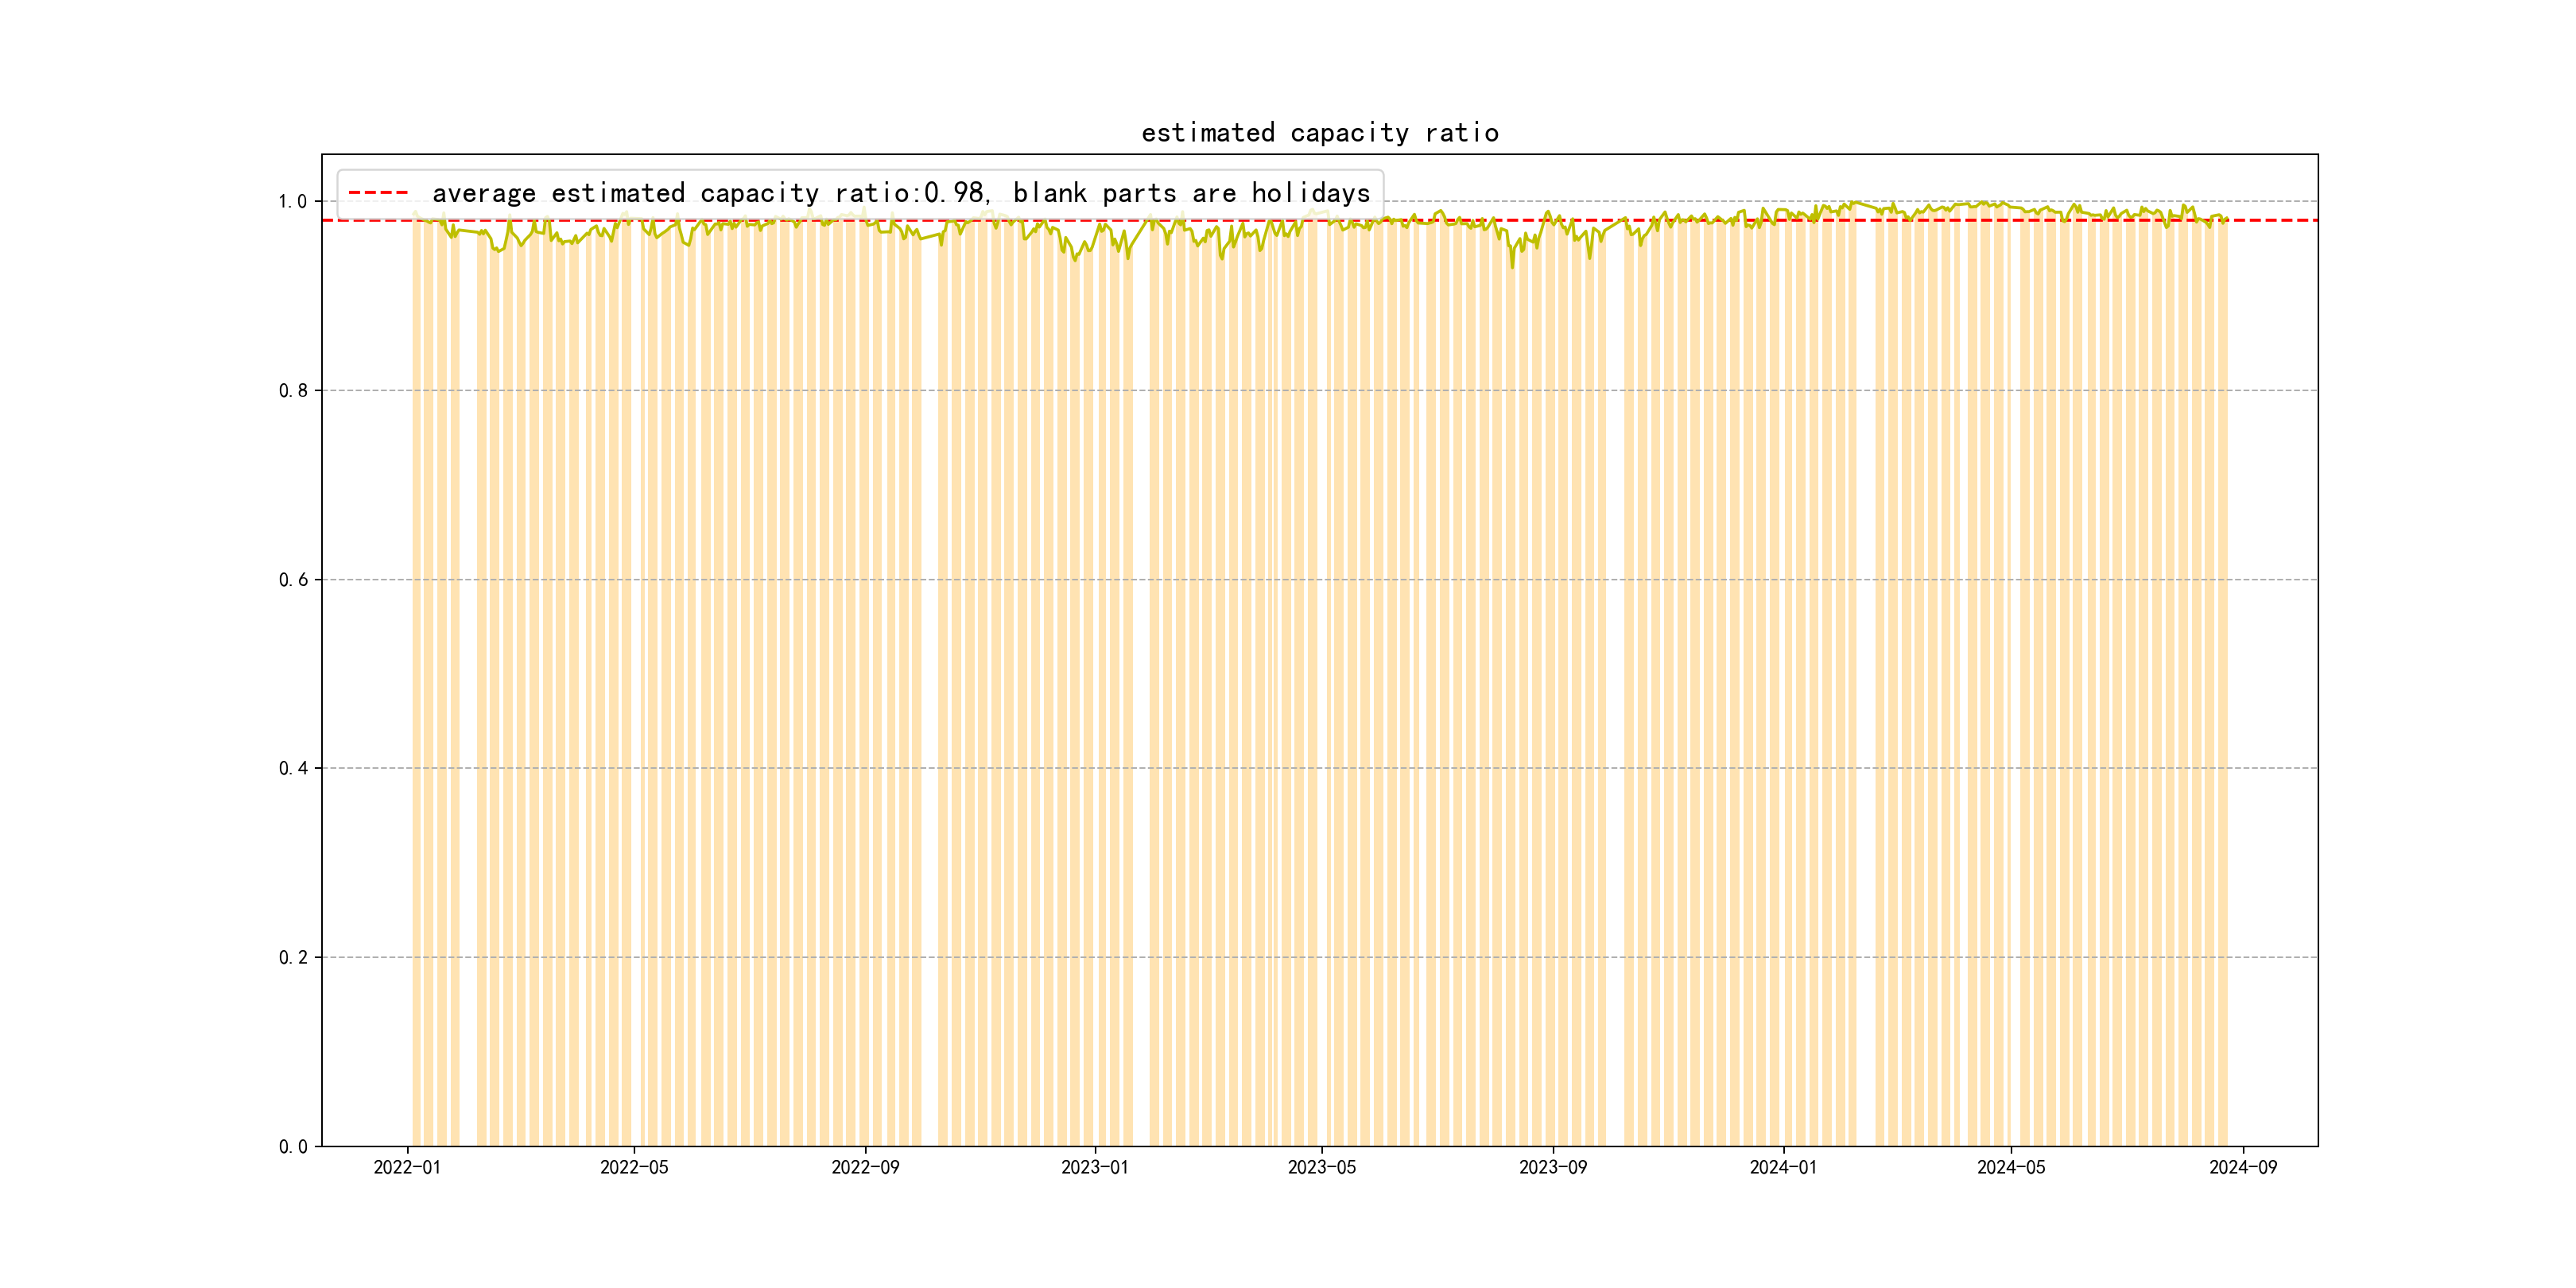Click the 2024-05 x-axis label
The height and width of the screenshot is (1288, 2576).
[x=2011, y=1167]
